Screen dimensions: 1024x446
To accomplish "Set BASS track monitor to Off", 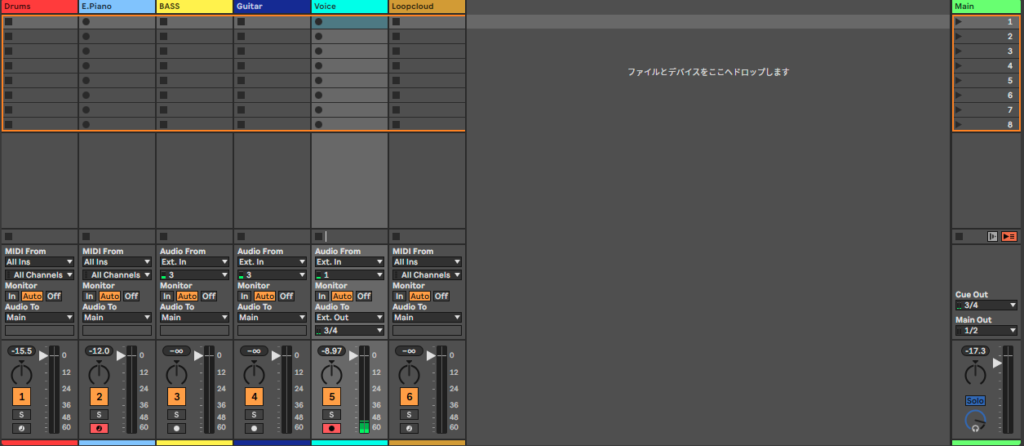I will click(x=209, y=296).
